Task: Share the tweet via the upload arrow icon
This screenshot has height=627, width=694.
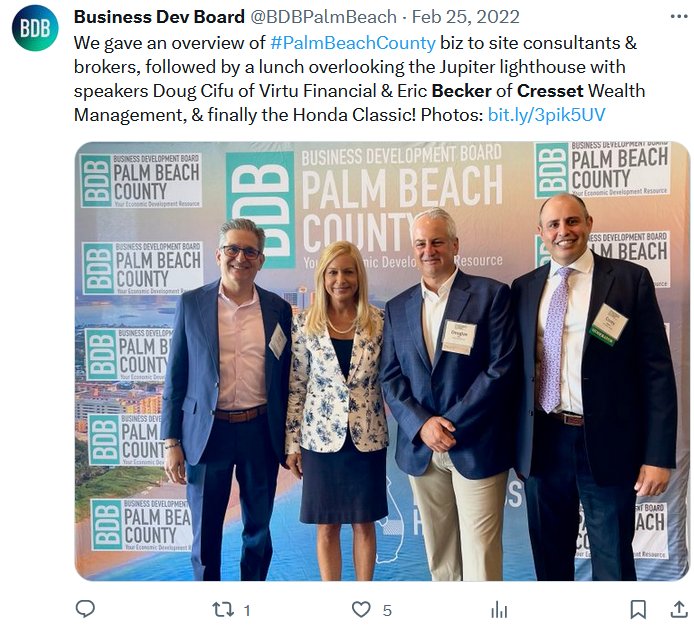Action: point(679,609)
